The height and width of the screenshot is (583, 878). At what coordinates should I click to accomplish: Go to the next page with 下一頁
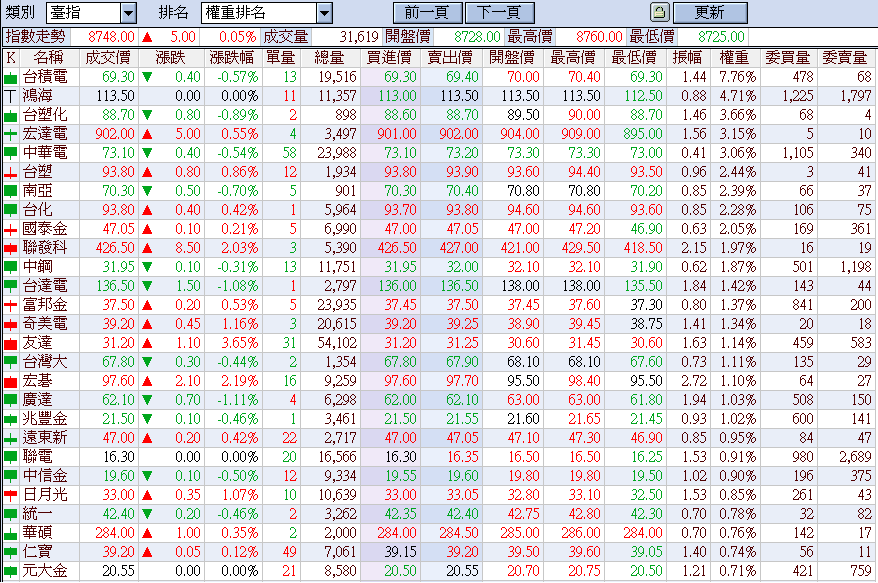pos(499,12)
